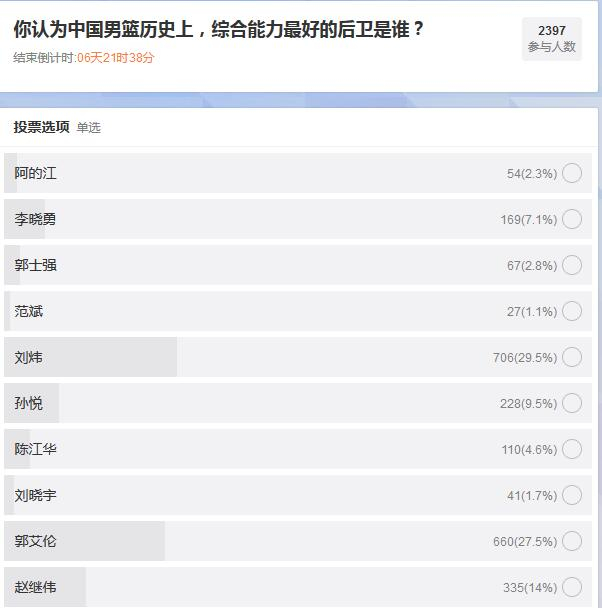The height and width of the screenshot is (608, 602).
Task: Click the 投票选项 section header
Action: pos(41,127)
